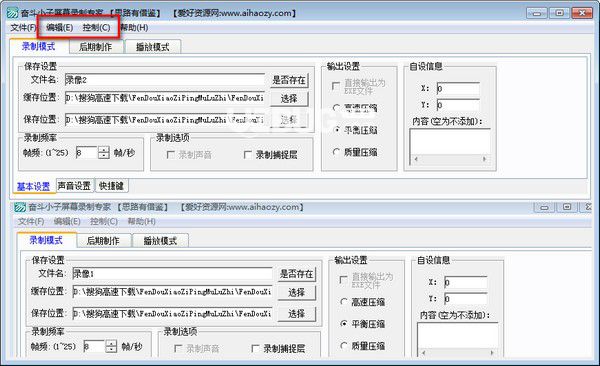Enable 录制捕捉层 checkbox in the 录像2 window
The height and width of the screenshot is (366, 600).
tap(248, 155)
